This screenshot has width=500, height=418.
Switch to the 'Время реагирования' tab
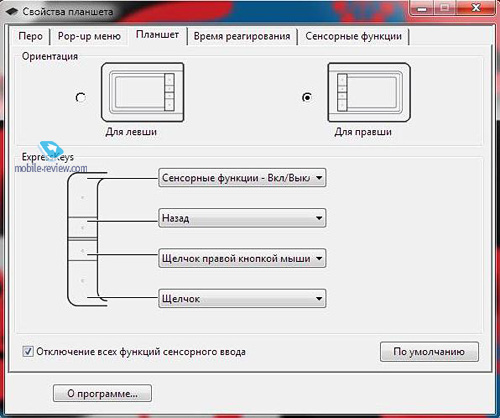coord(242,36)
